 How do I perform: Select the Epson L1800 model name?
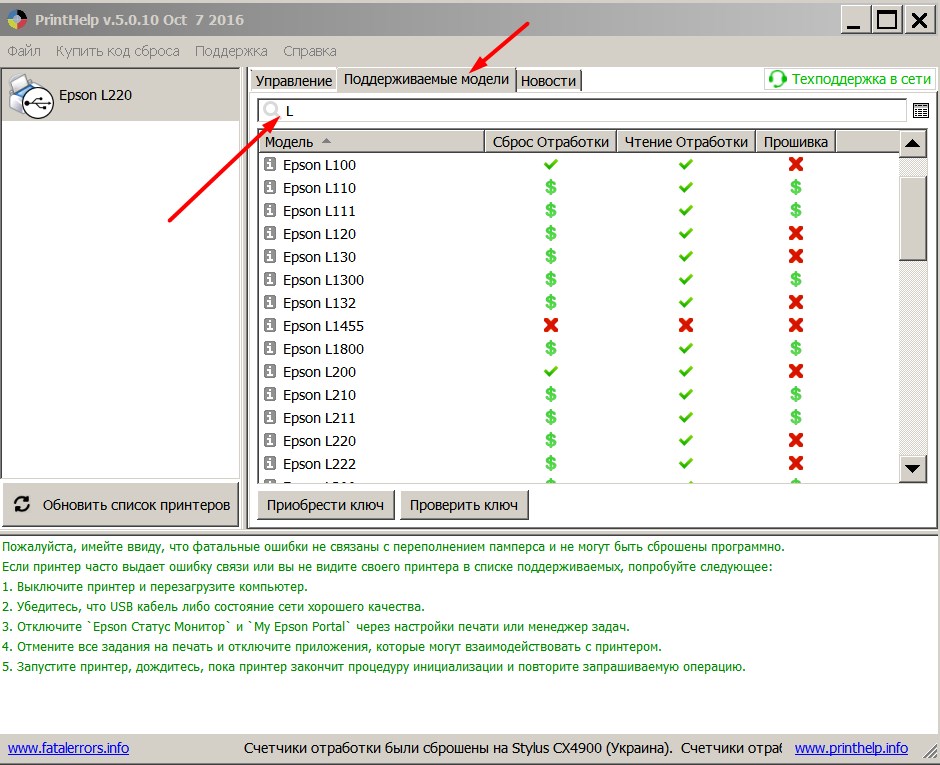point(323,349)
